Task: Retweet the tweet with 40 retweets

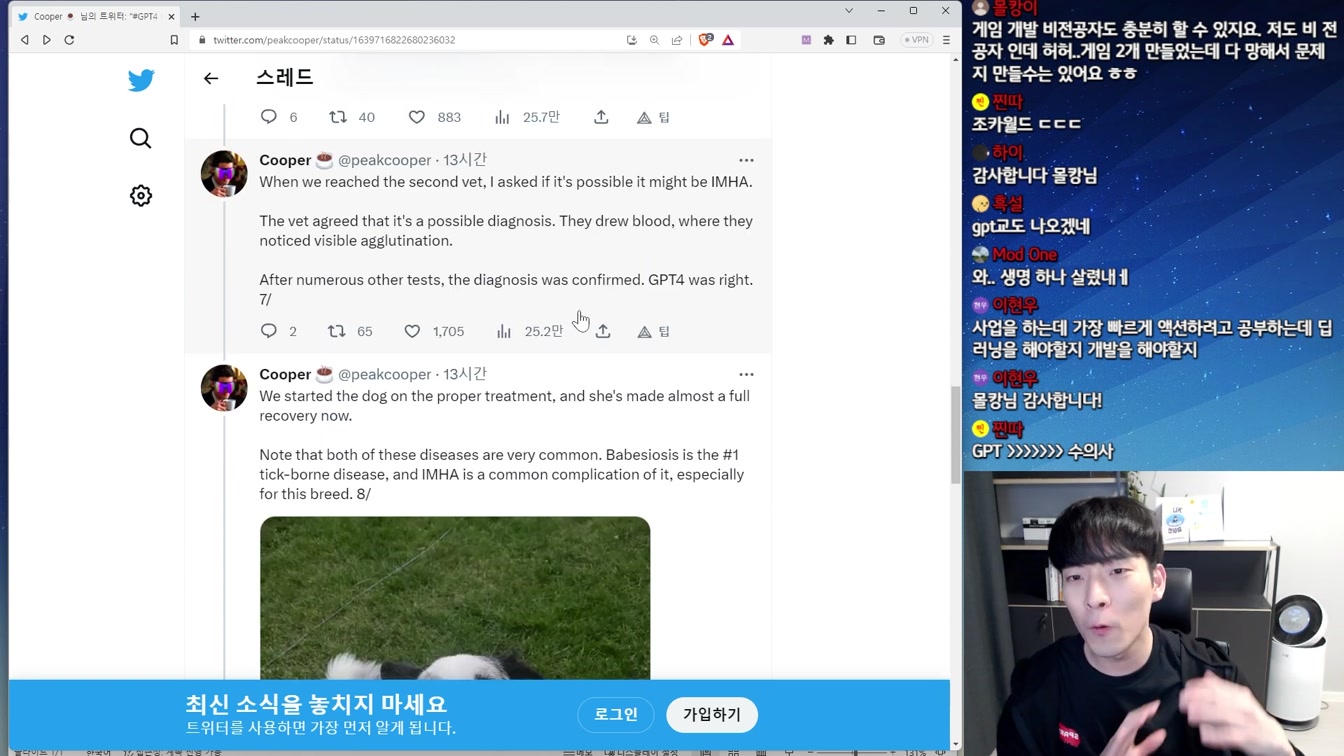Action: (338, 117)
